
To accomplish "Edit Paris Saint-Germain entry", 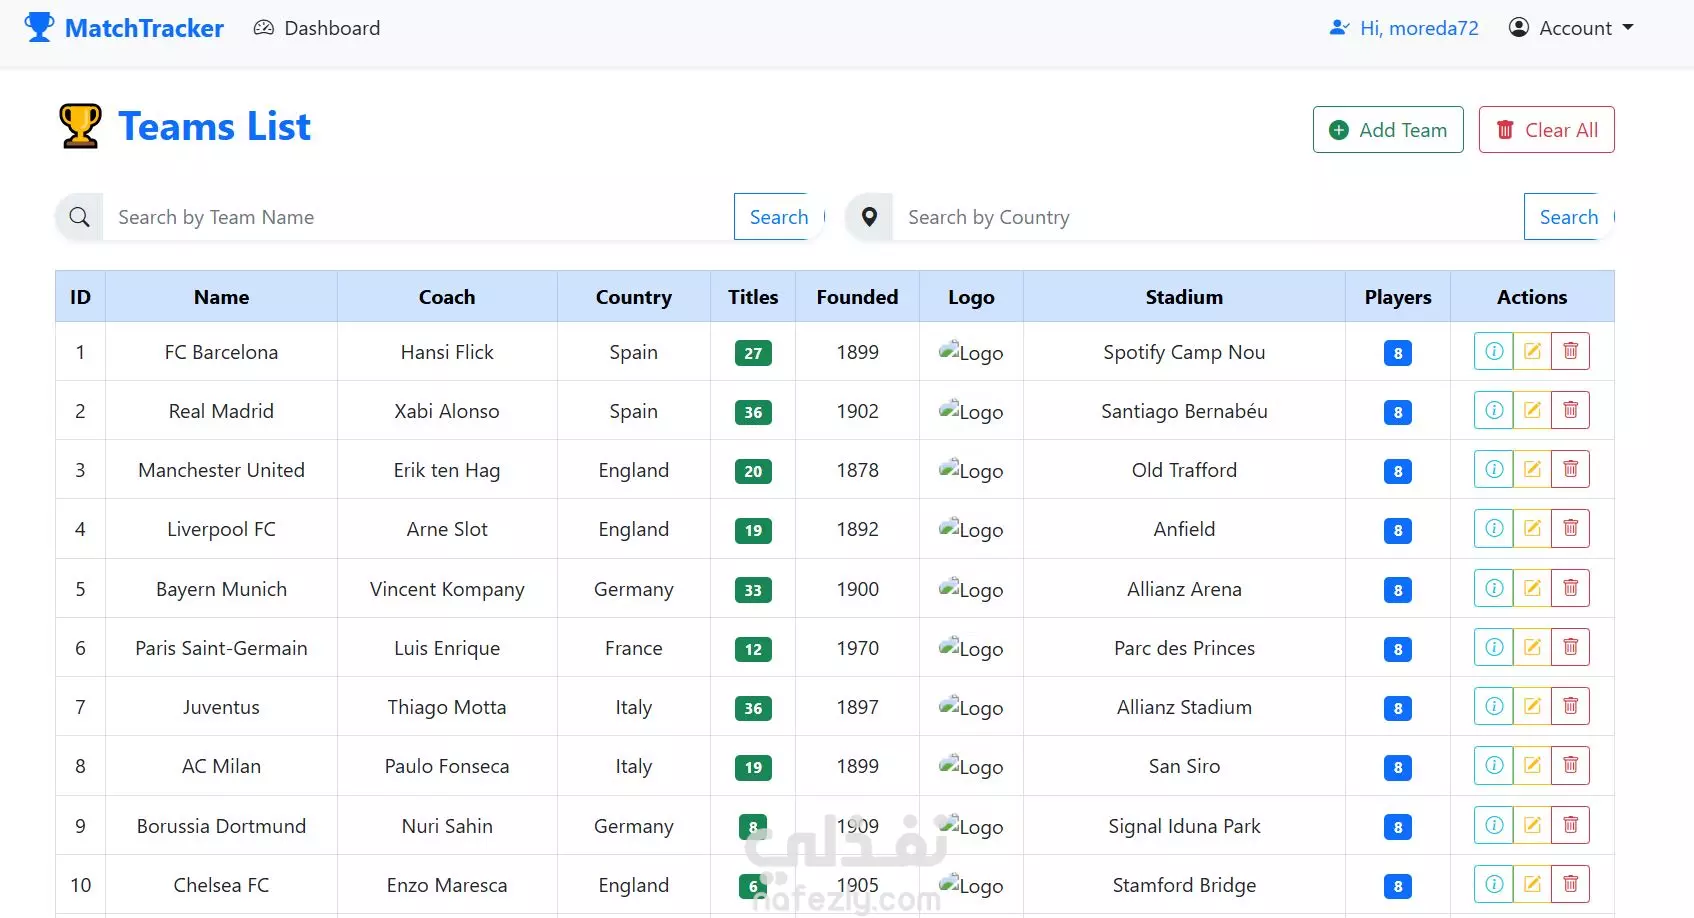I will (1532, 647).
